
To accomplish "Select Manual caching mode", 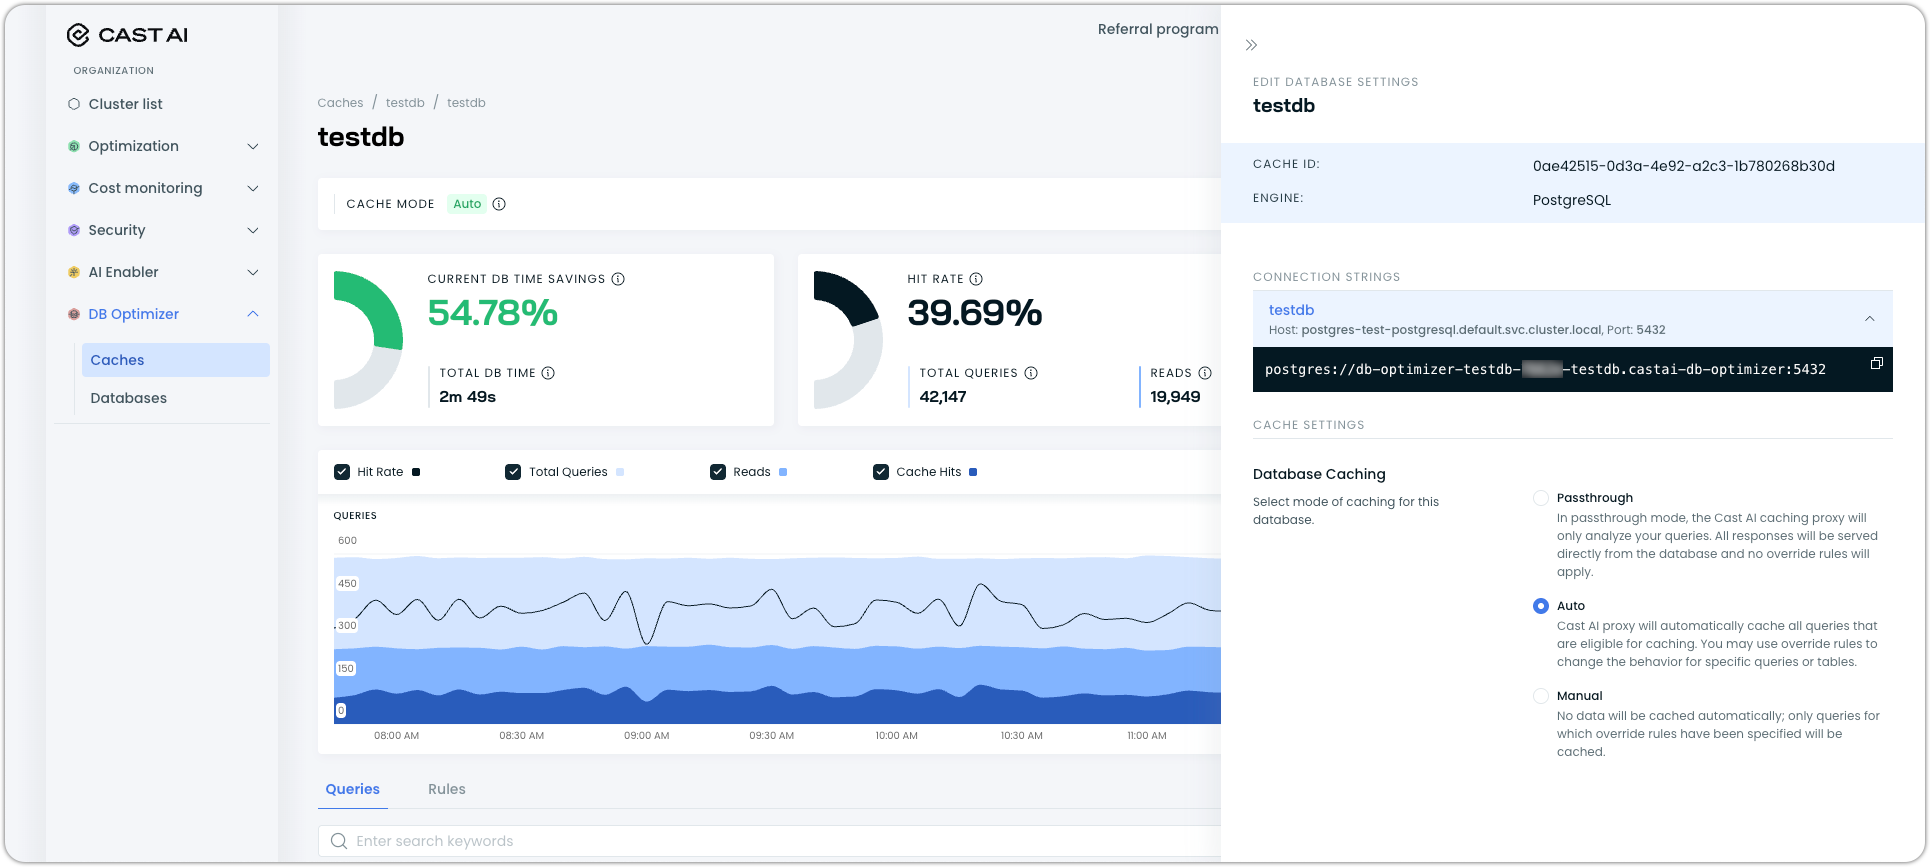I will [x=1541, y=696].
